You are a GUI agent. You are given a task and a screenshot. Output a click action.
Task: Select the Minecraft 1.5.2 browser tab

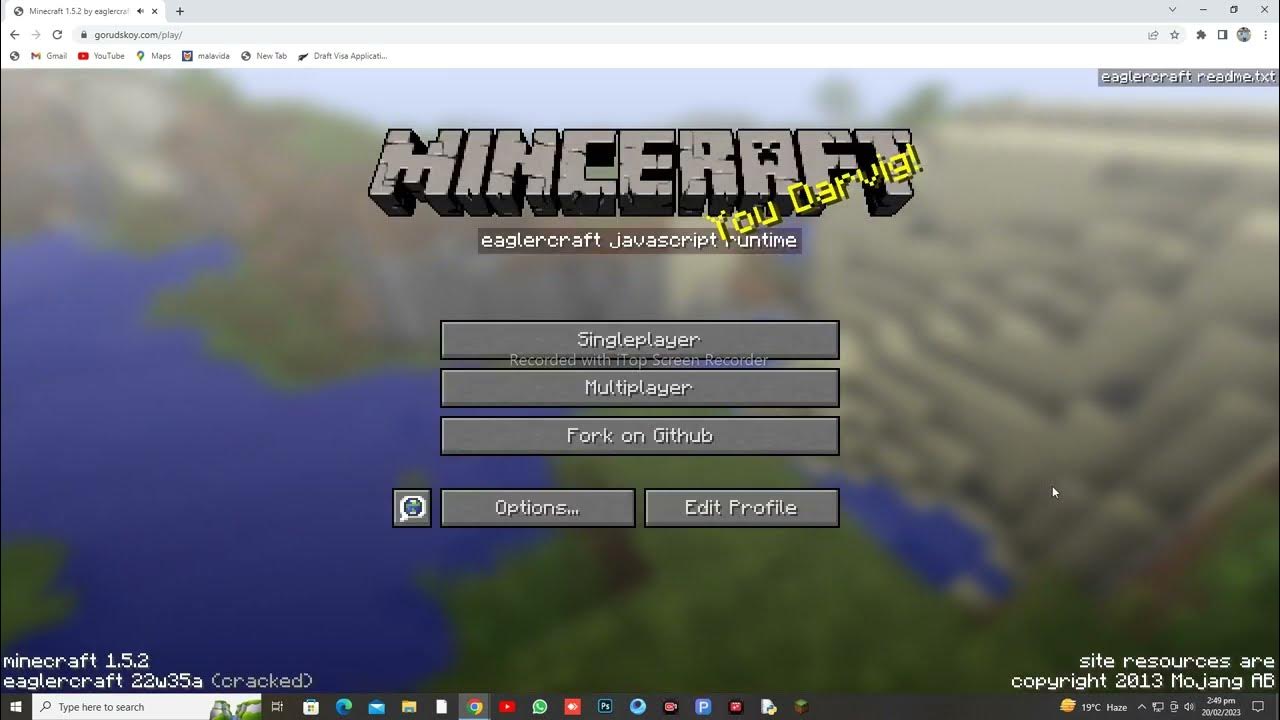point(85,11)
